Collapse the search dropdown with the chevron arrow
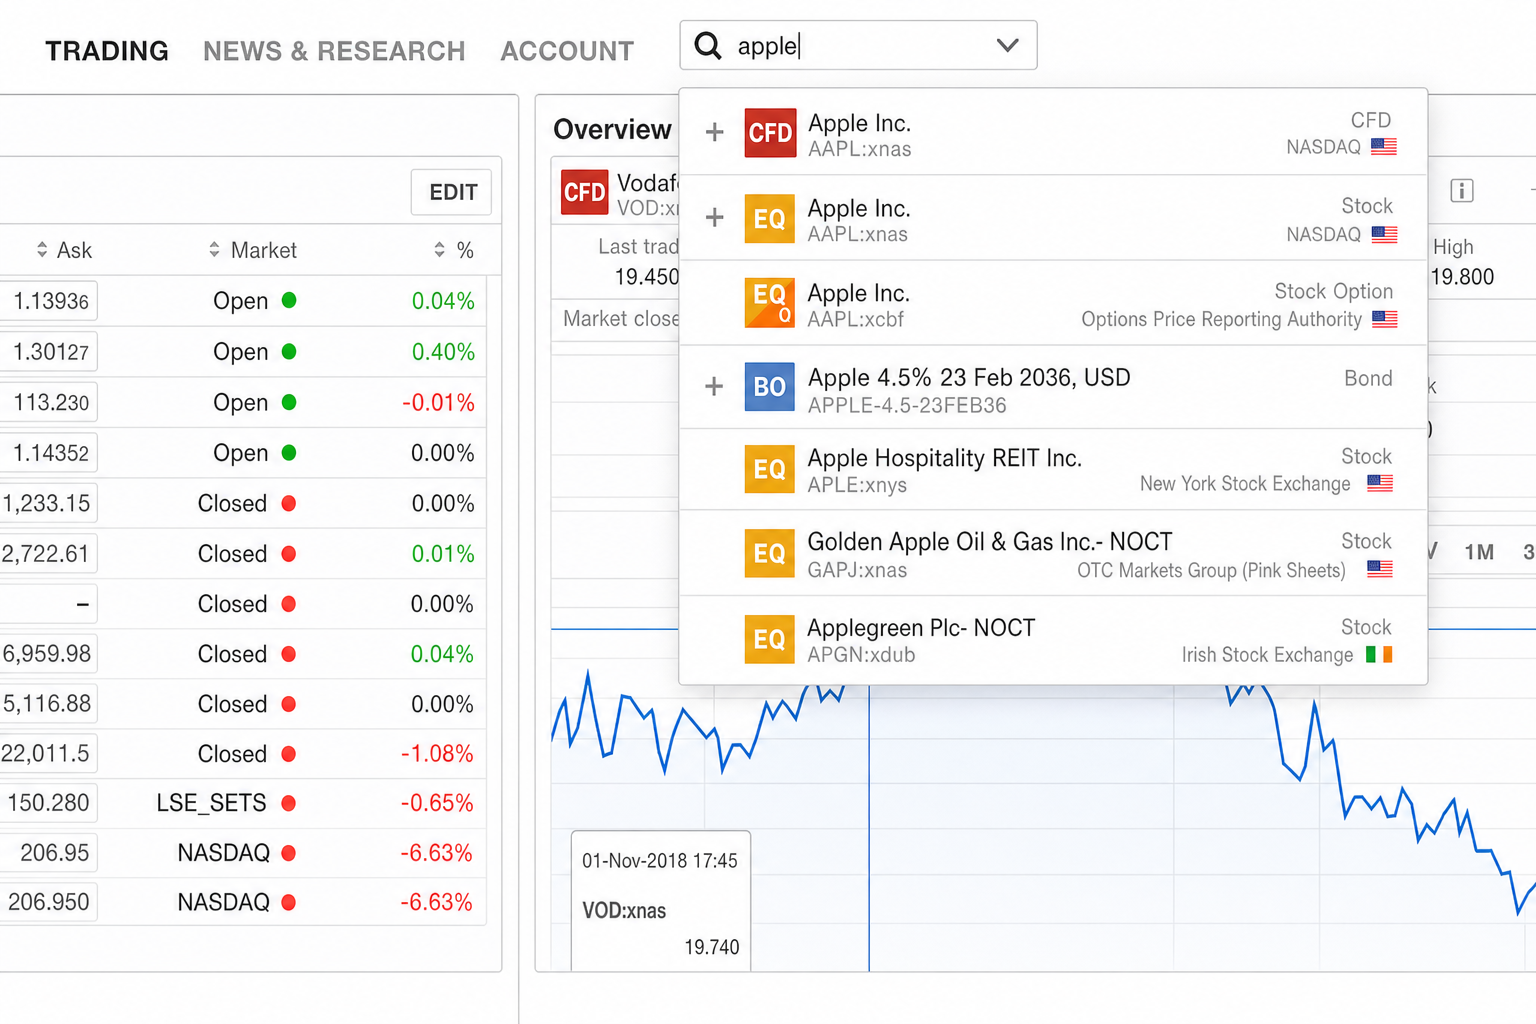The image size is (1536, 1024). point(1008,46)
